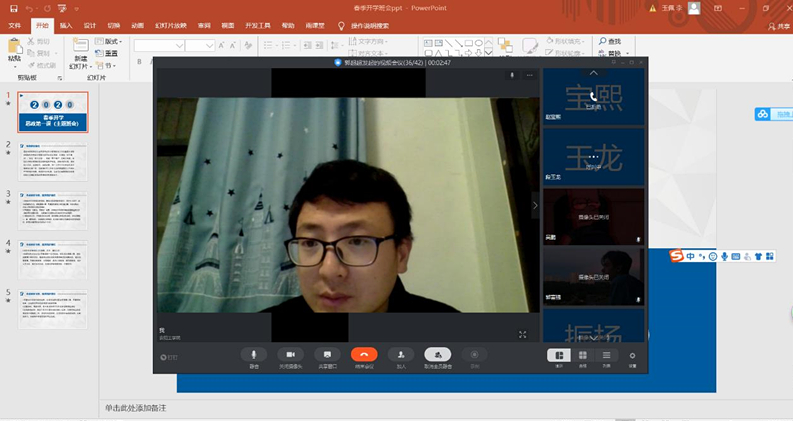
Task: Click the 查找 find button
Action: coord(610,41)
